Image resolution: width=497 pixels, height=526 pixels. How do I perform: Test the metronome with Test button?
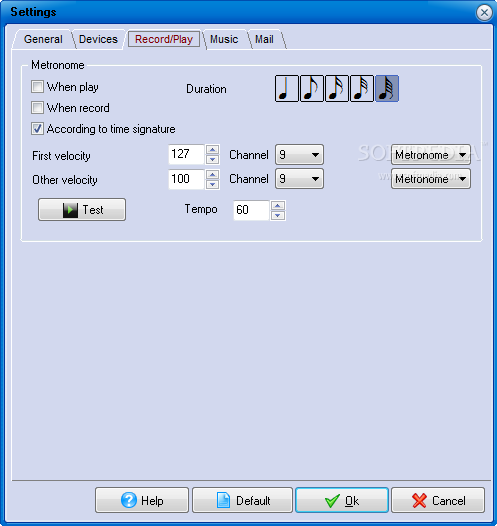tap(82, 209)
